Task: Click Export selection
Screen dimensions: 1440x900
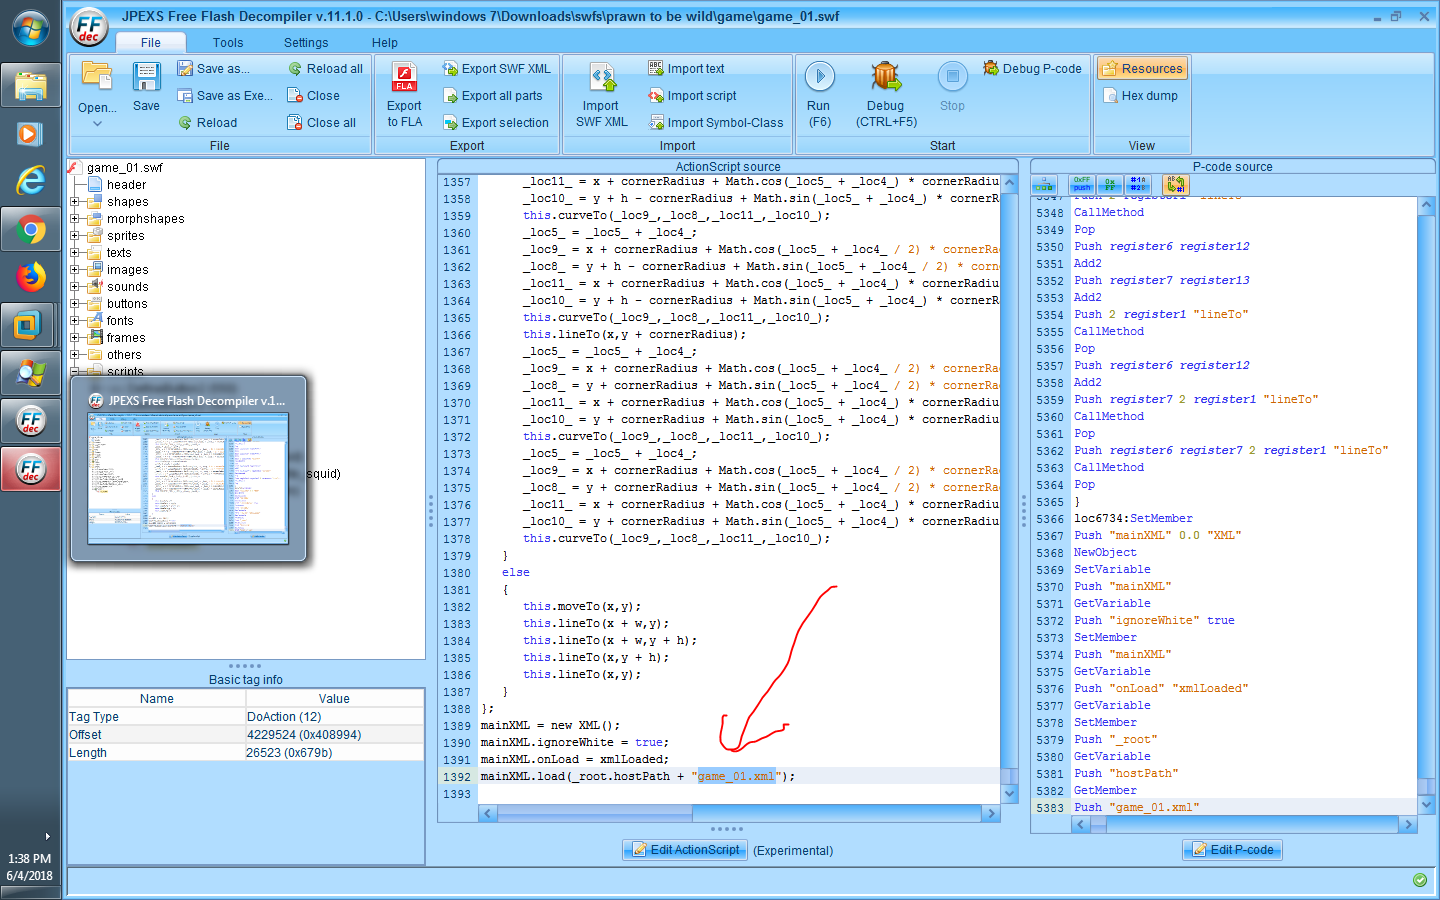Action: 495,122
